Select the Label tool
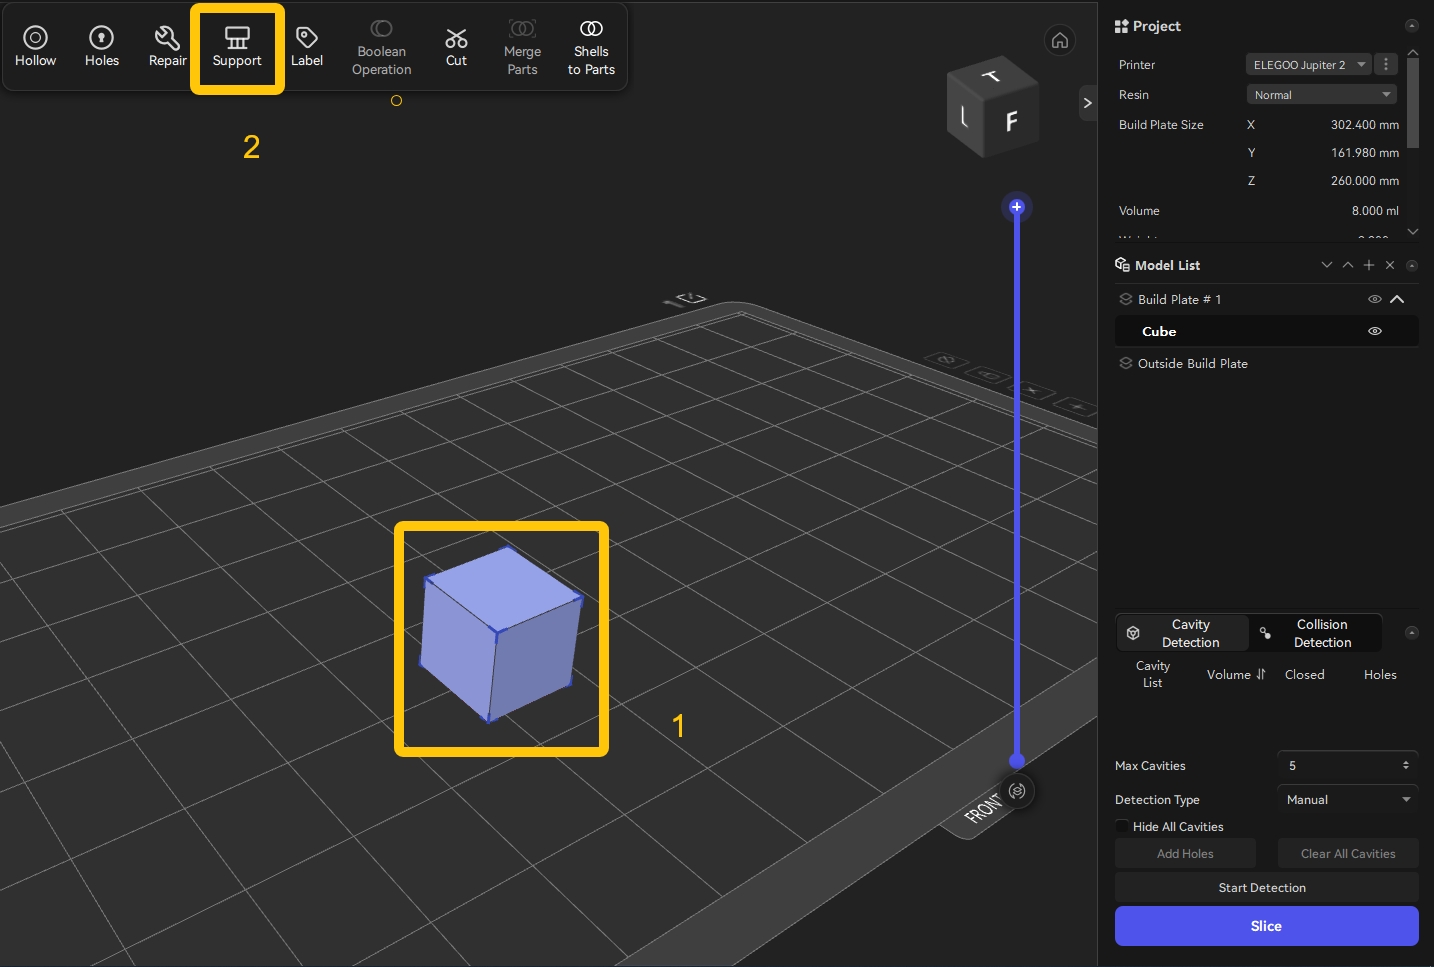This screenshot has width=1434, height=967. click(x=307, y=47)
